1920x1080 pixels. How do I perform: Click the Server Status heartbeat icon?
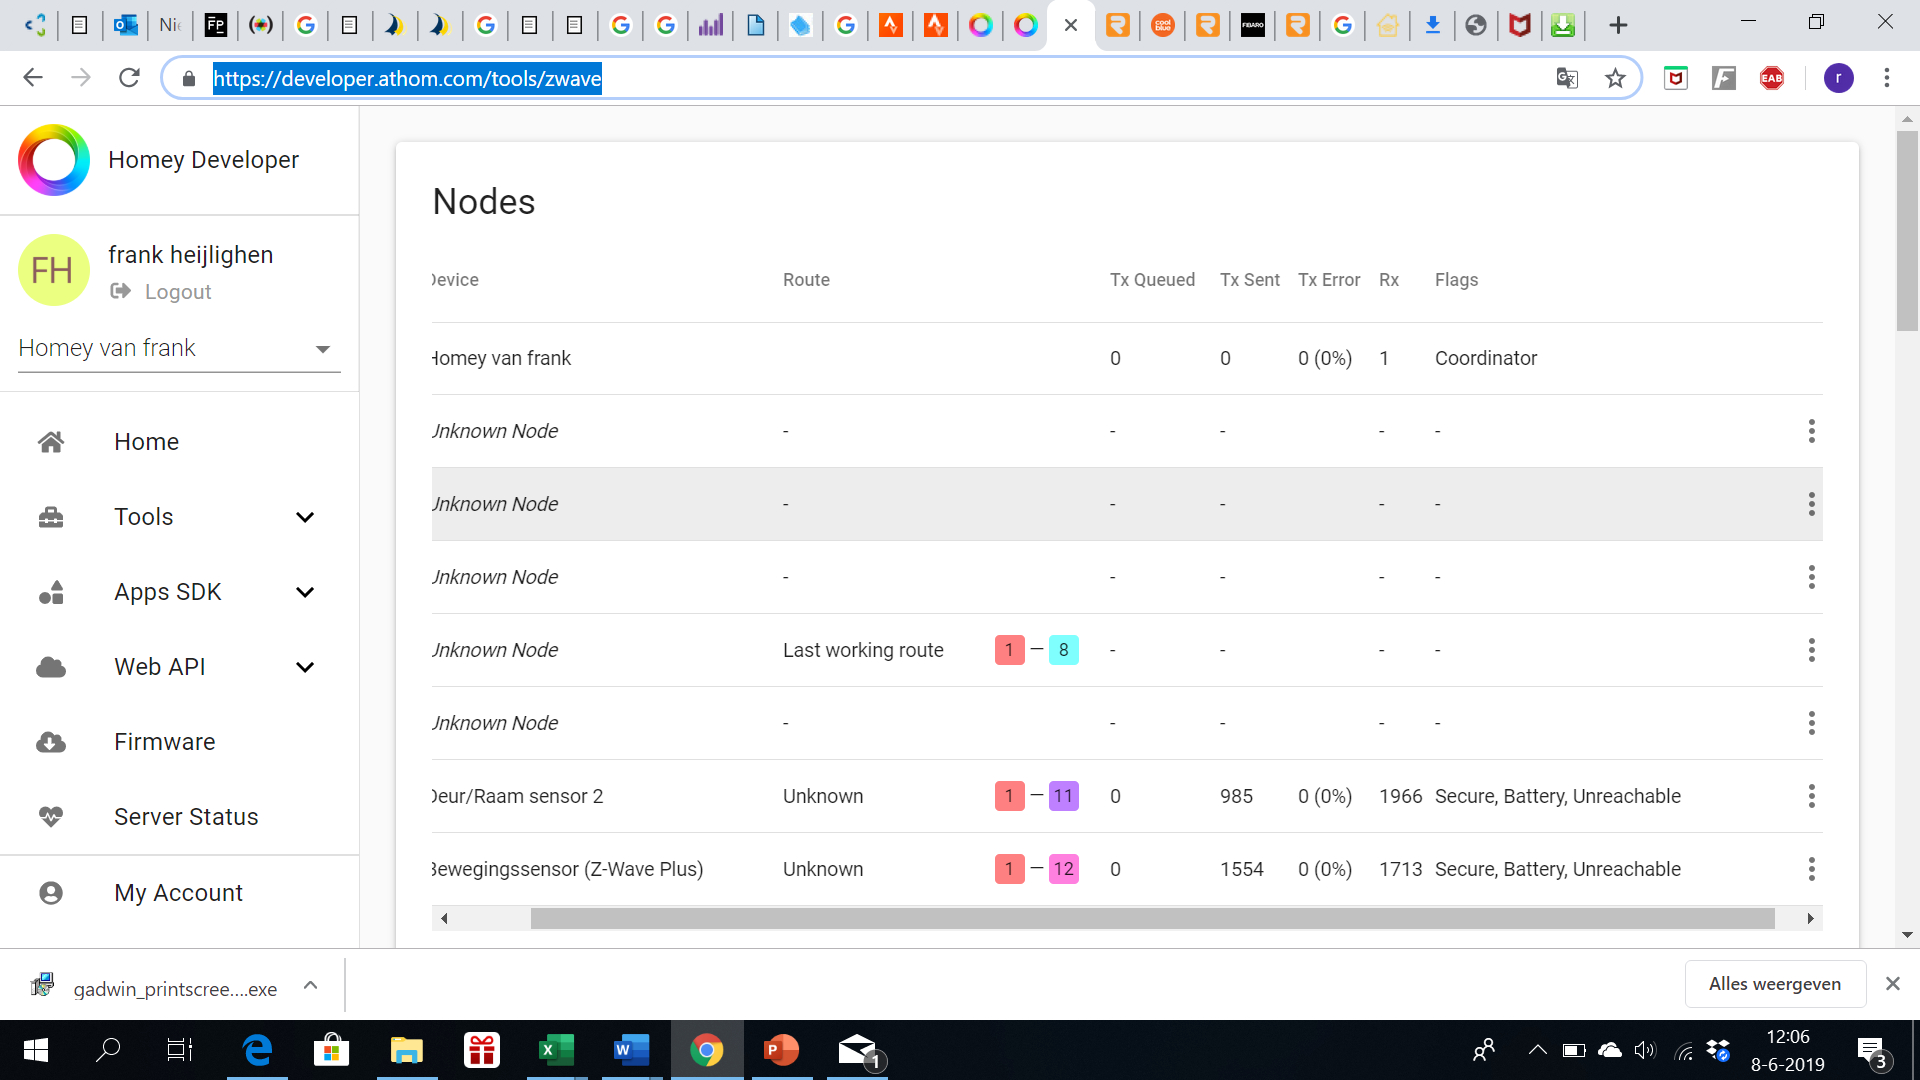tap(51, 817)
